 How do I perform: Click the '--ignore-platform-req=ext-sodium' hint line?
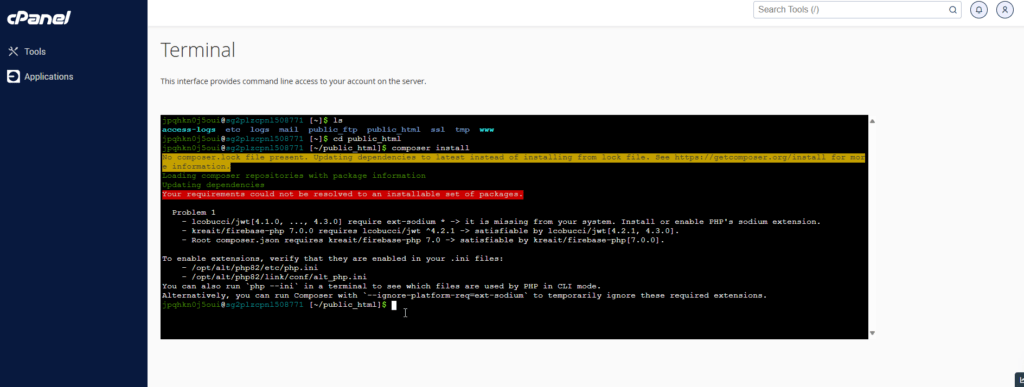[x=464, y=296]
